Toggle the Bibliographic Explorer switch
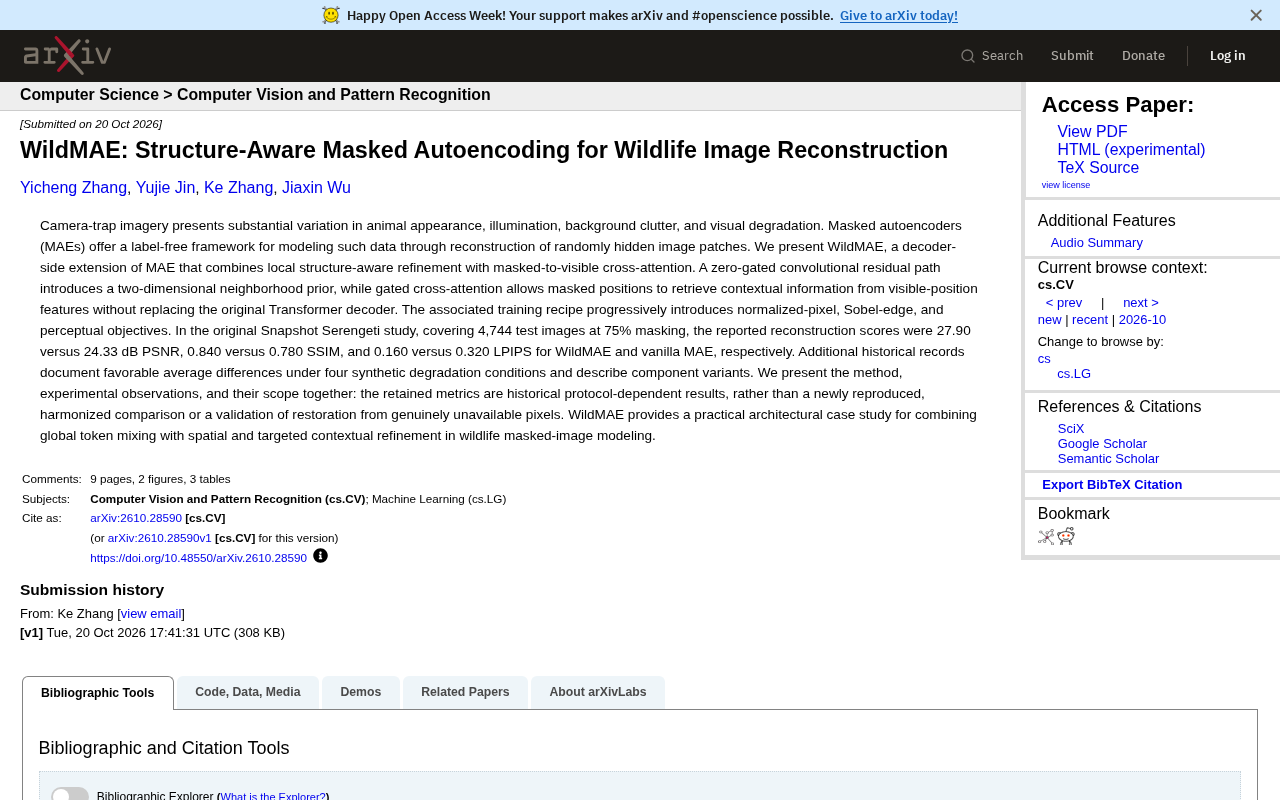 tap(70, 796)
